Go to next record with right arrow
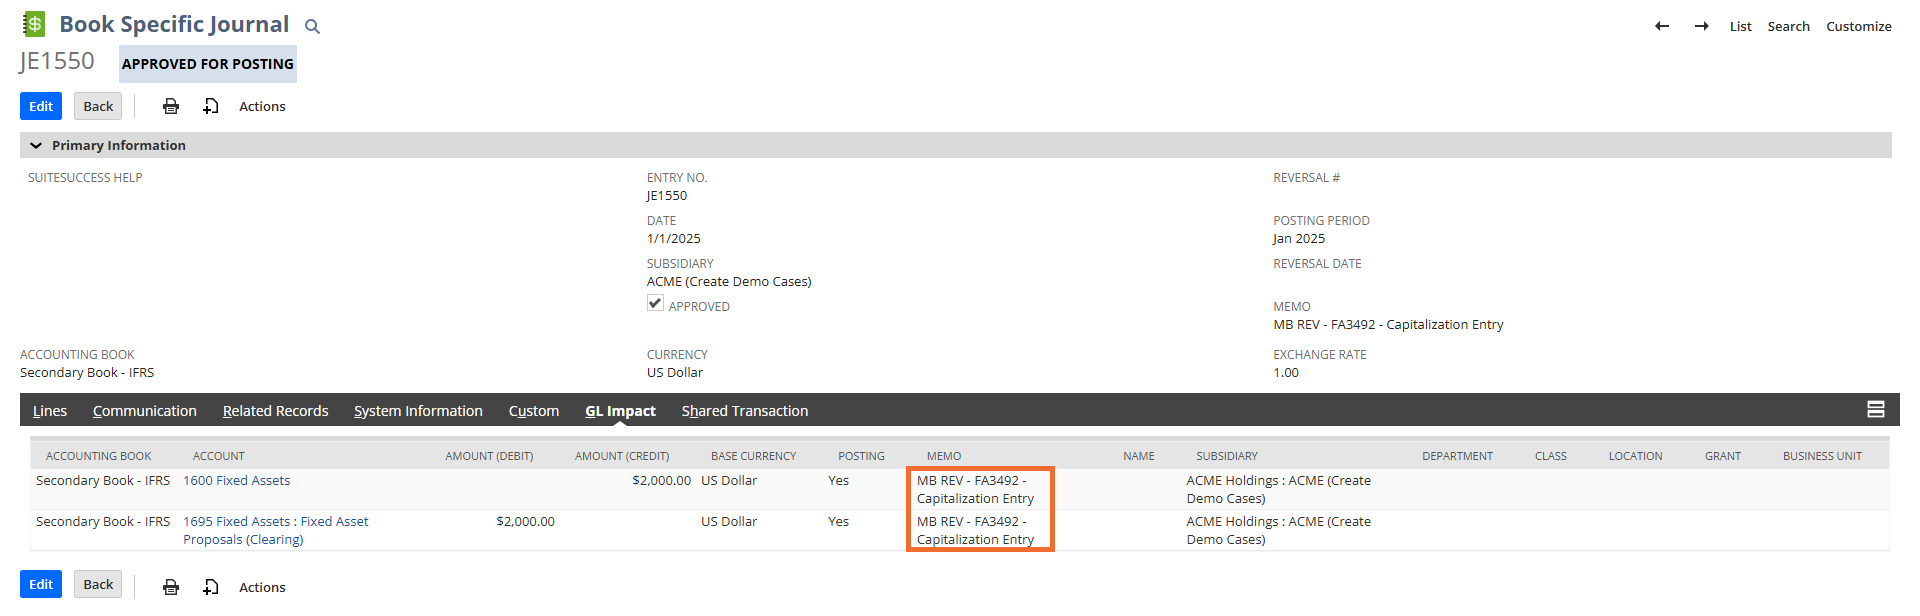This screenshot has height=616, width=1920. [1701, 26]
